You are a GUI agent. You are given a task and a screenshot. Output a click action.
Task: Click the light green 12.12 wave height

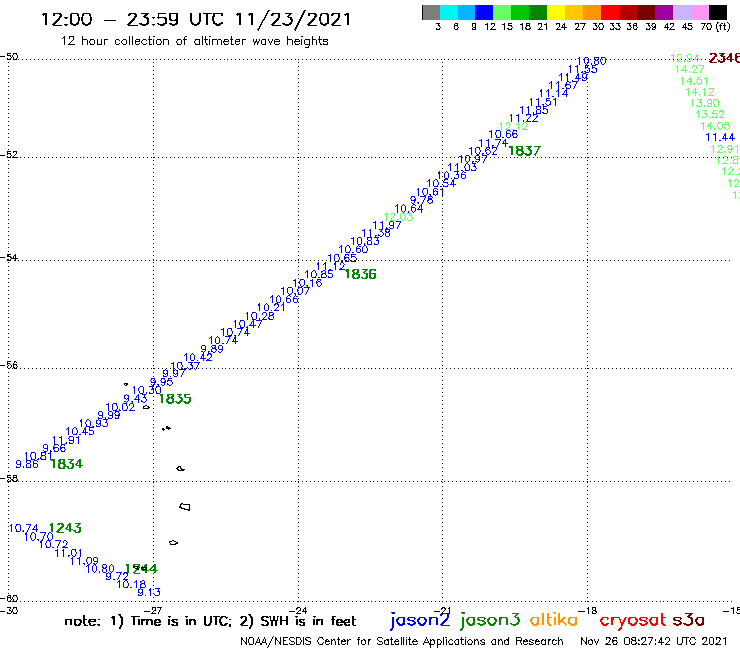(x=513, y=127)
